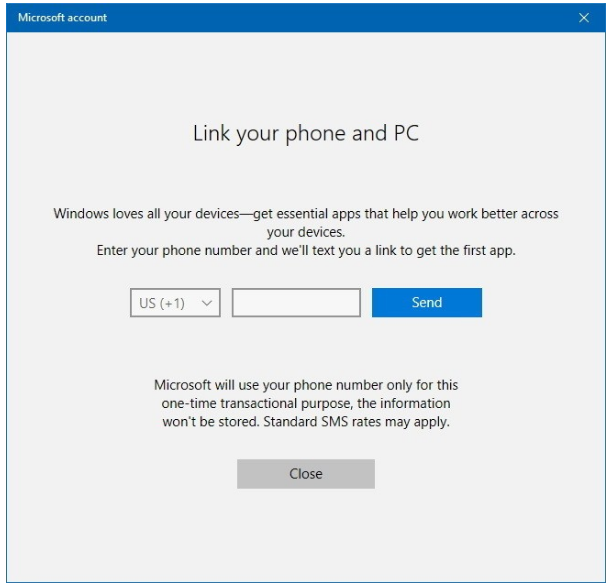Click the white X icon in the blue title bar
Image resolution: width=607 pixels, height=583 pixels.
[585, 18]
